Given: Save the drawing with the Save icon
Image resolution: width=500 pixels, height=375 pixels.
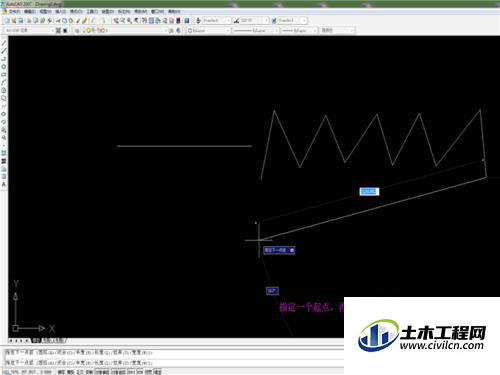Looking at the screenshot, I should pos(21,21).
